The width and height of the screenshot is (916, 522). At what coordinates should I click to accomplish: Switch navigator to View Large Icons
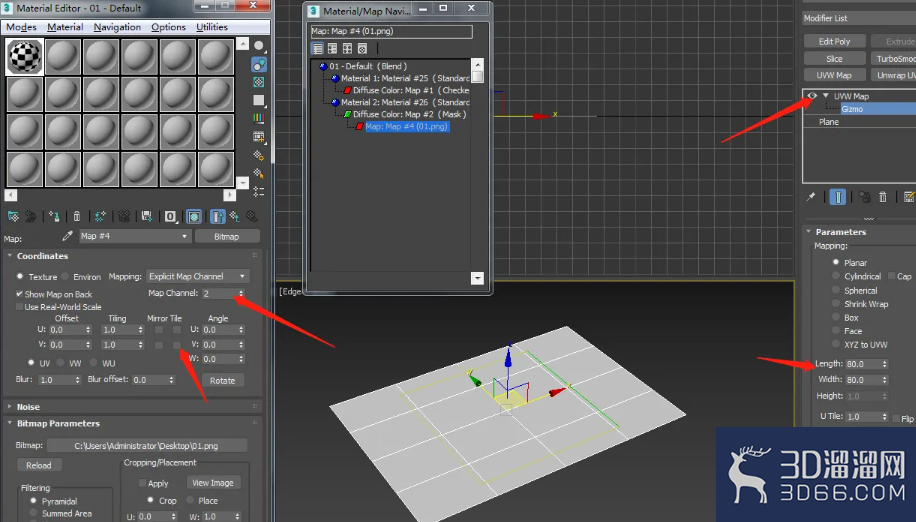[x=362, y=48]
